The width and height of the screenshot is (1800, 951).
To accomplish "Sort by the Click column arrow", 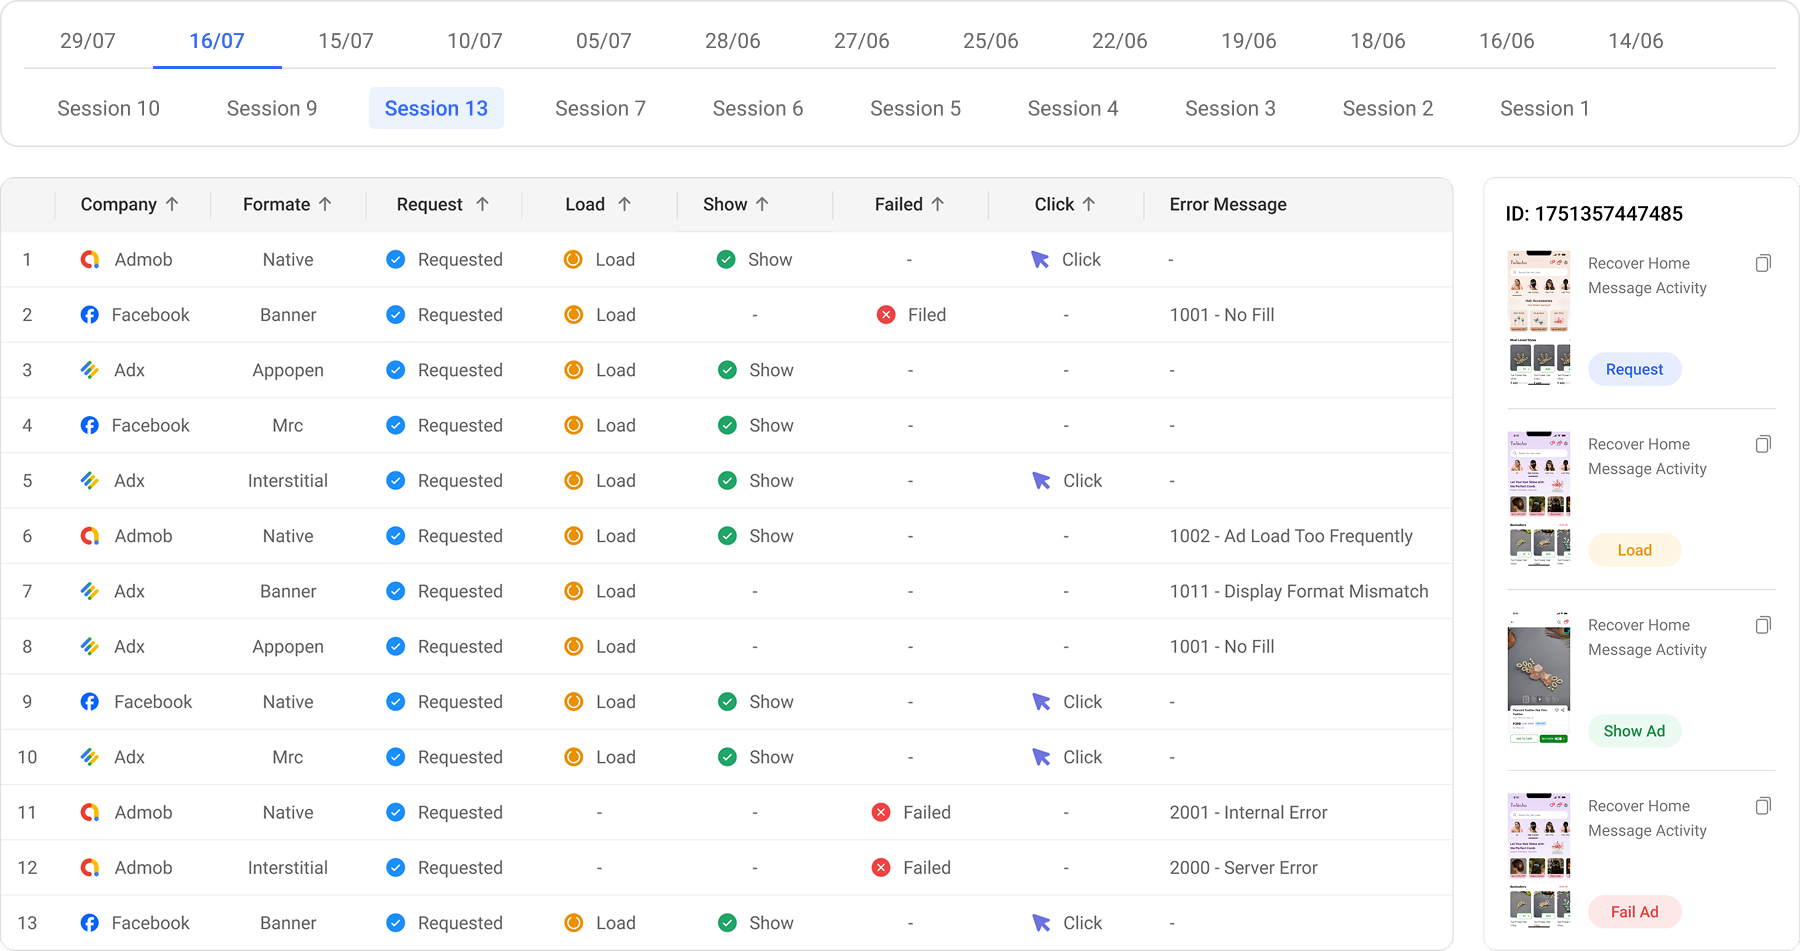I will pos(1089,204).
